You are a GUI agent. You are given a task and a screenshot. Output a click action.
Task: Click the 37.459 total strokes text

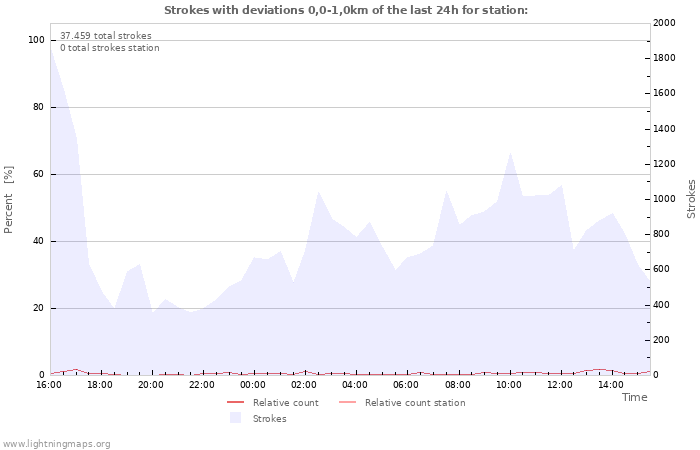106,36
